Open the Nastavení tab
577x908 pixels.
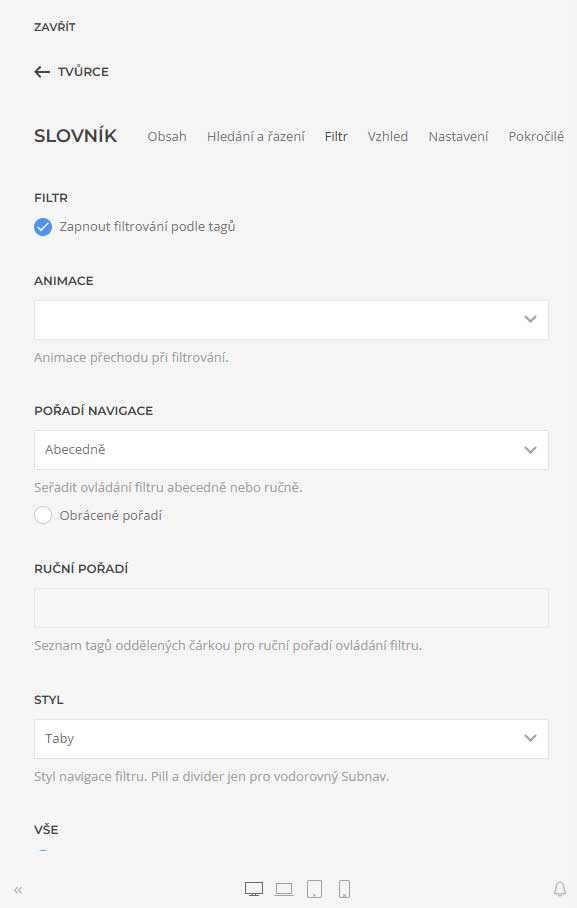(458, 137)
